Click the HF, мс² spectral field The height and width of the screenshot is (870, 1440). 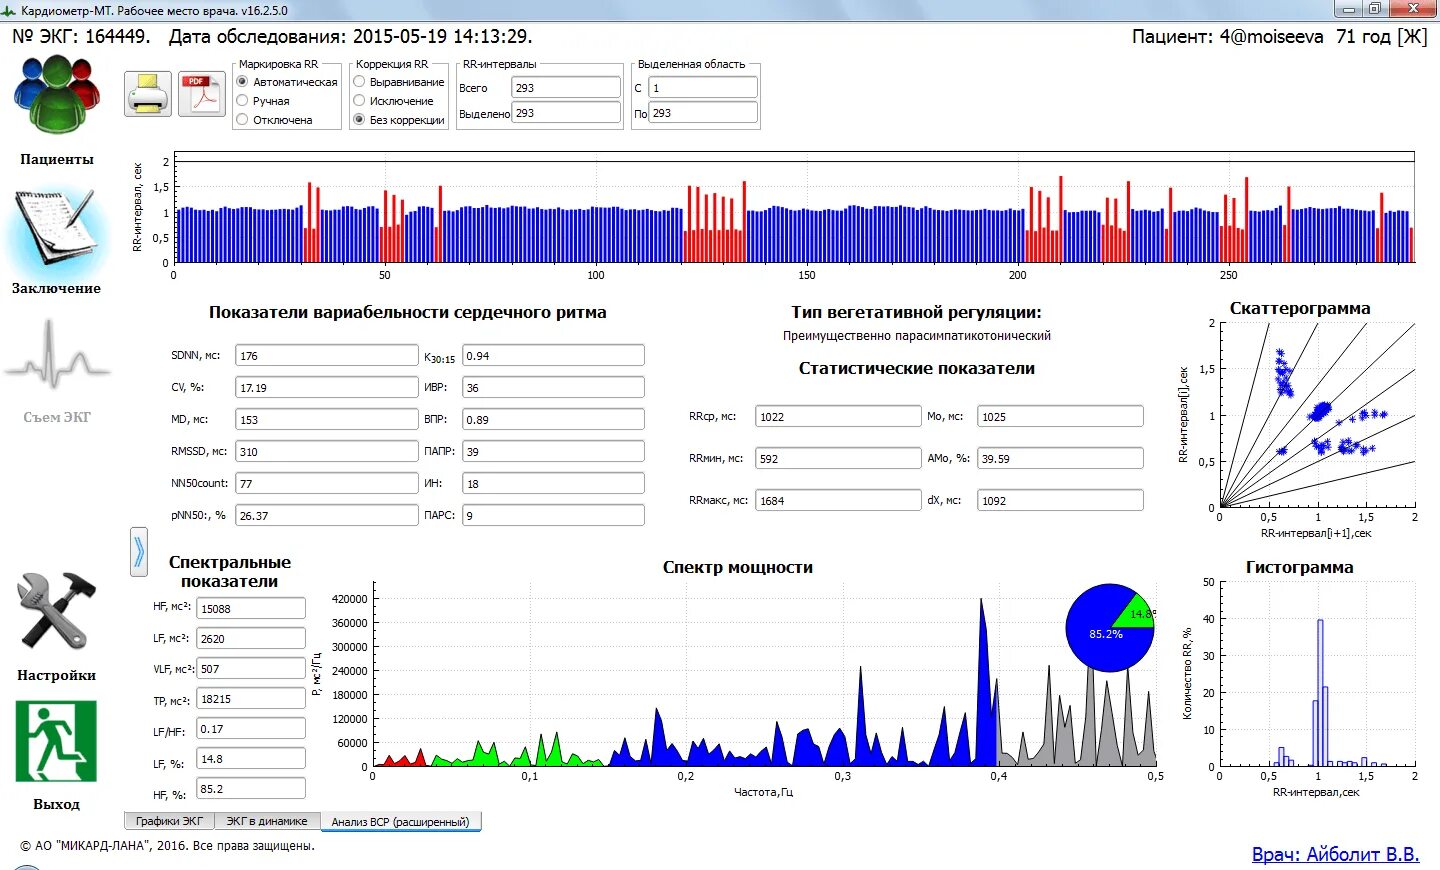click(x=251, y=609)
